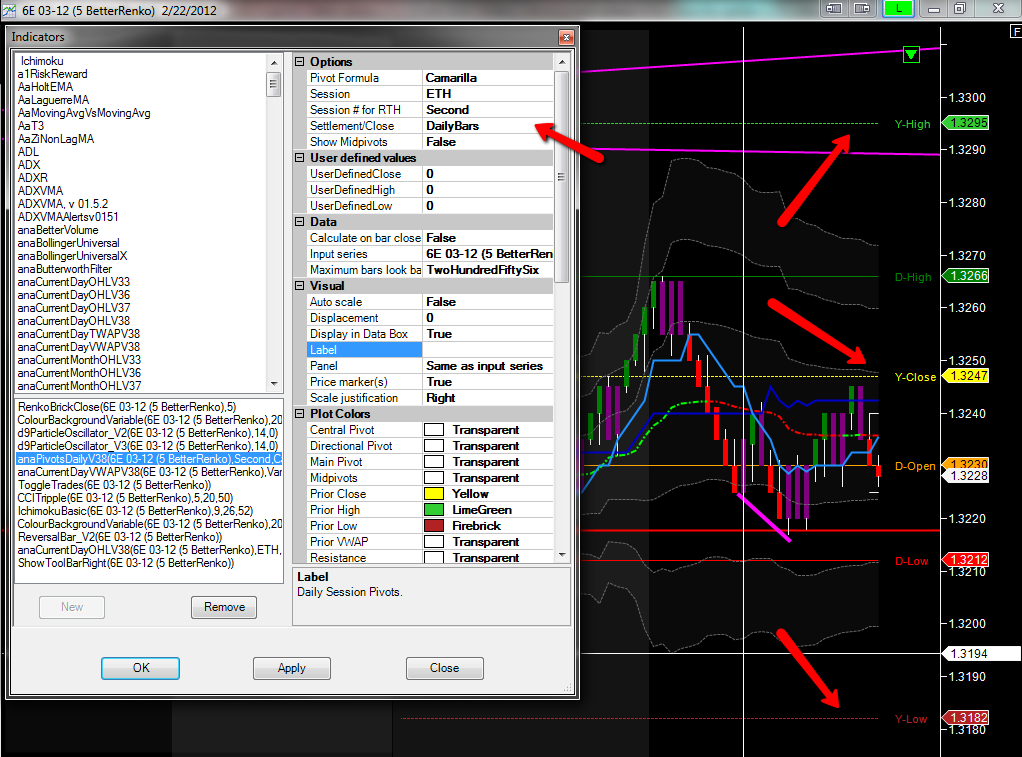Select Ichimoku in indicator list

click(x=42, y=61)
